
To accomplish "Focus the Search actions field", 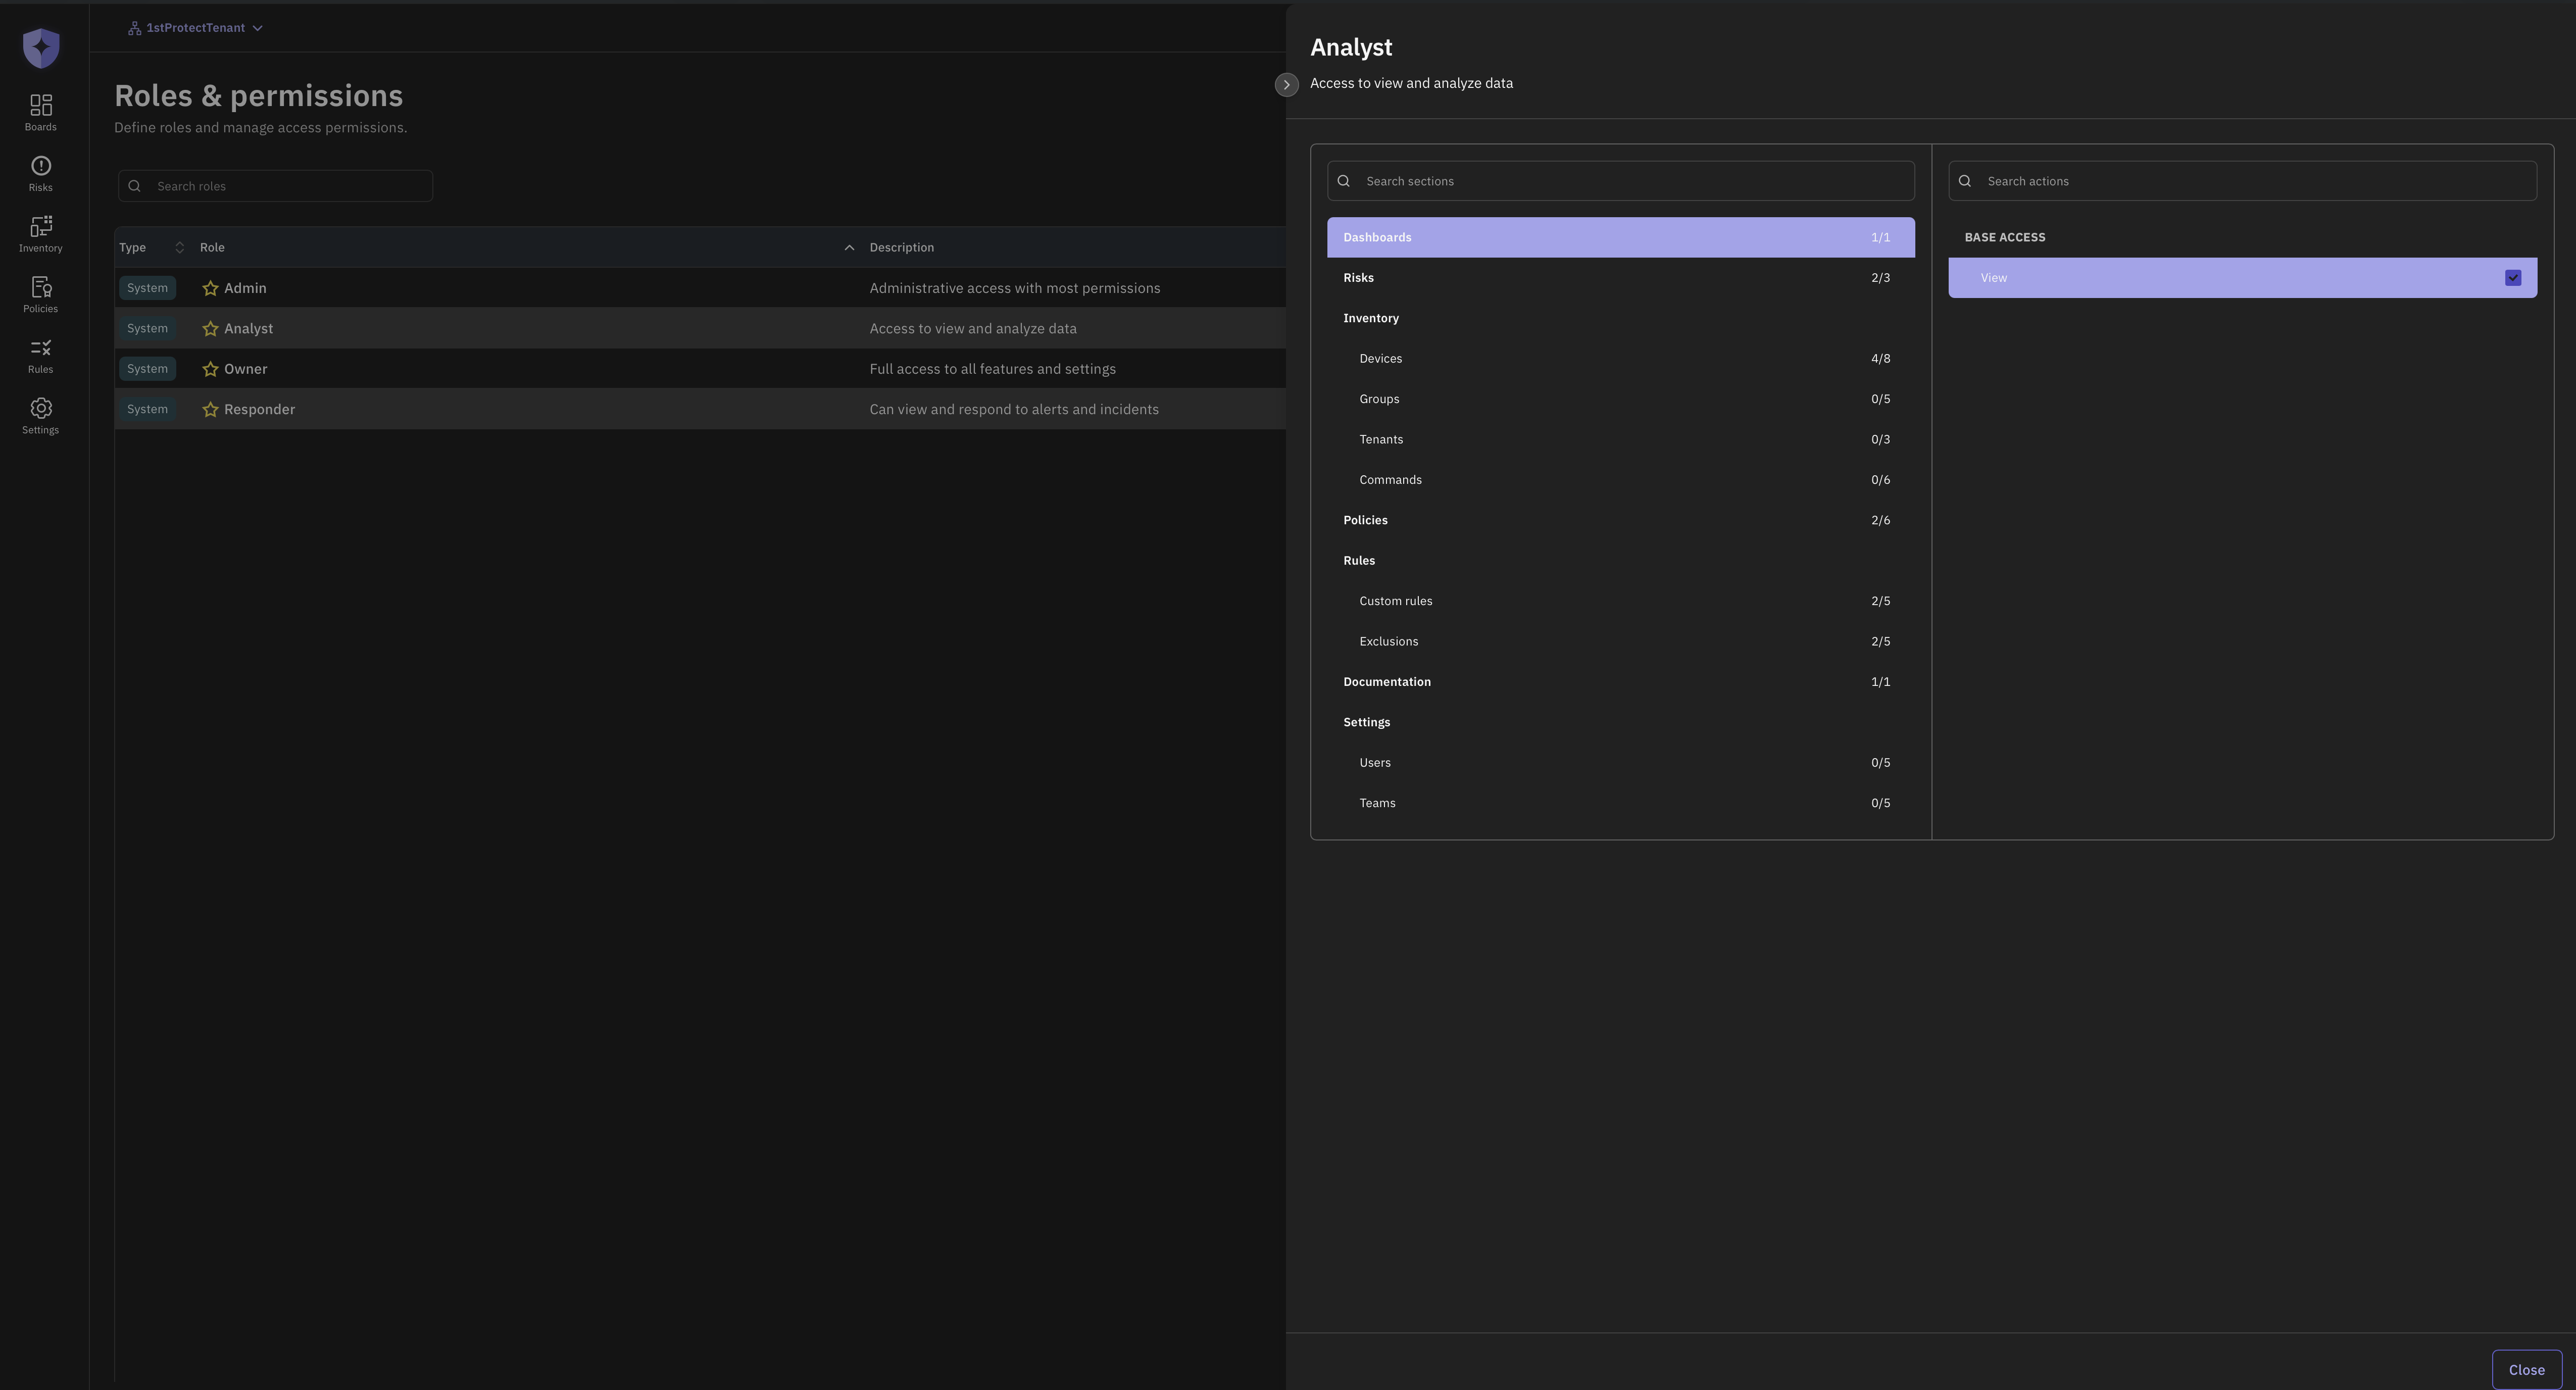I will (2242, 181).
